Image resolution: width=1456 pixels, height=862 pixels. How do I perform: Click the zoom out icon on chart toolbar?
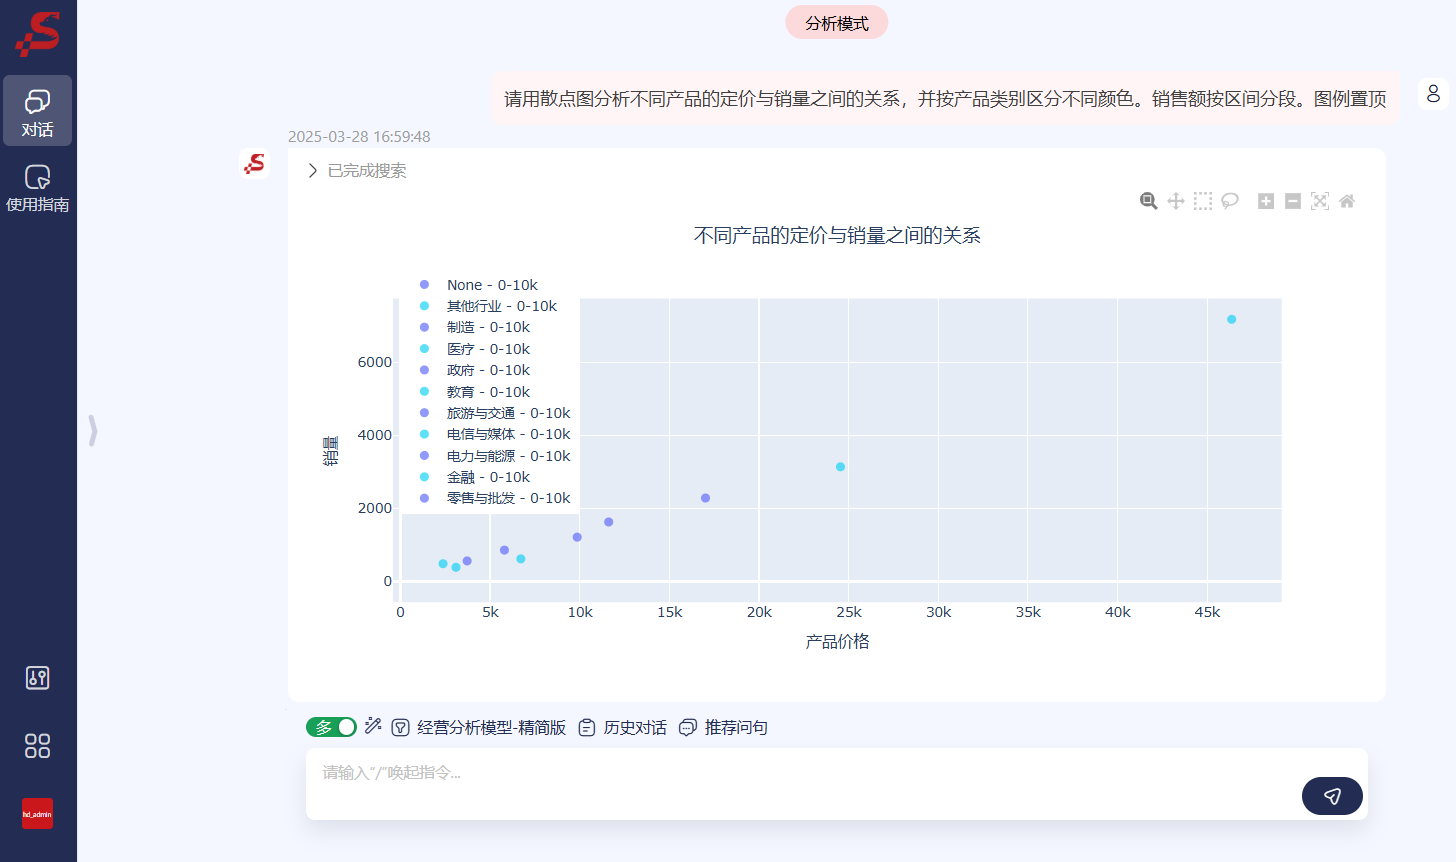[1292, 200]
